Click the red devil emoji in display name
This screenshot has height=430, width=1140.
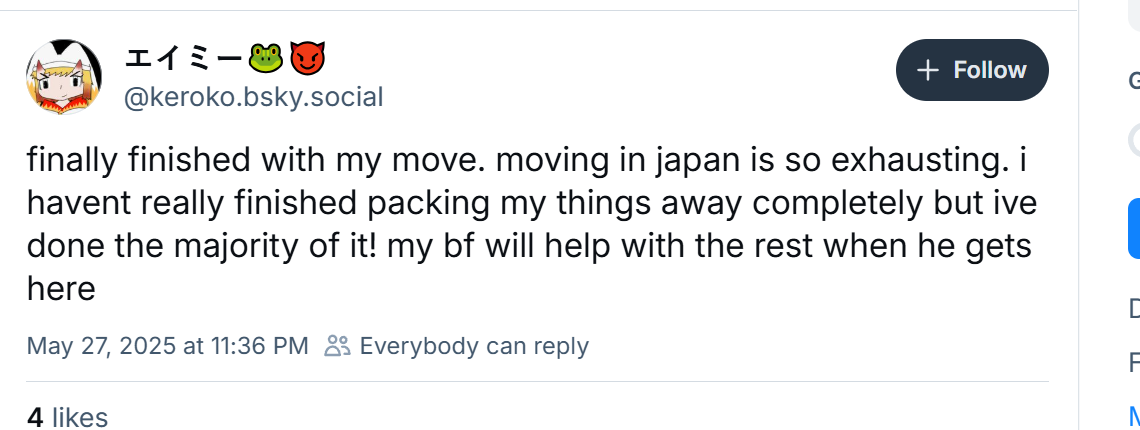308,58
